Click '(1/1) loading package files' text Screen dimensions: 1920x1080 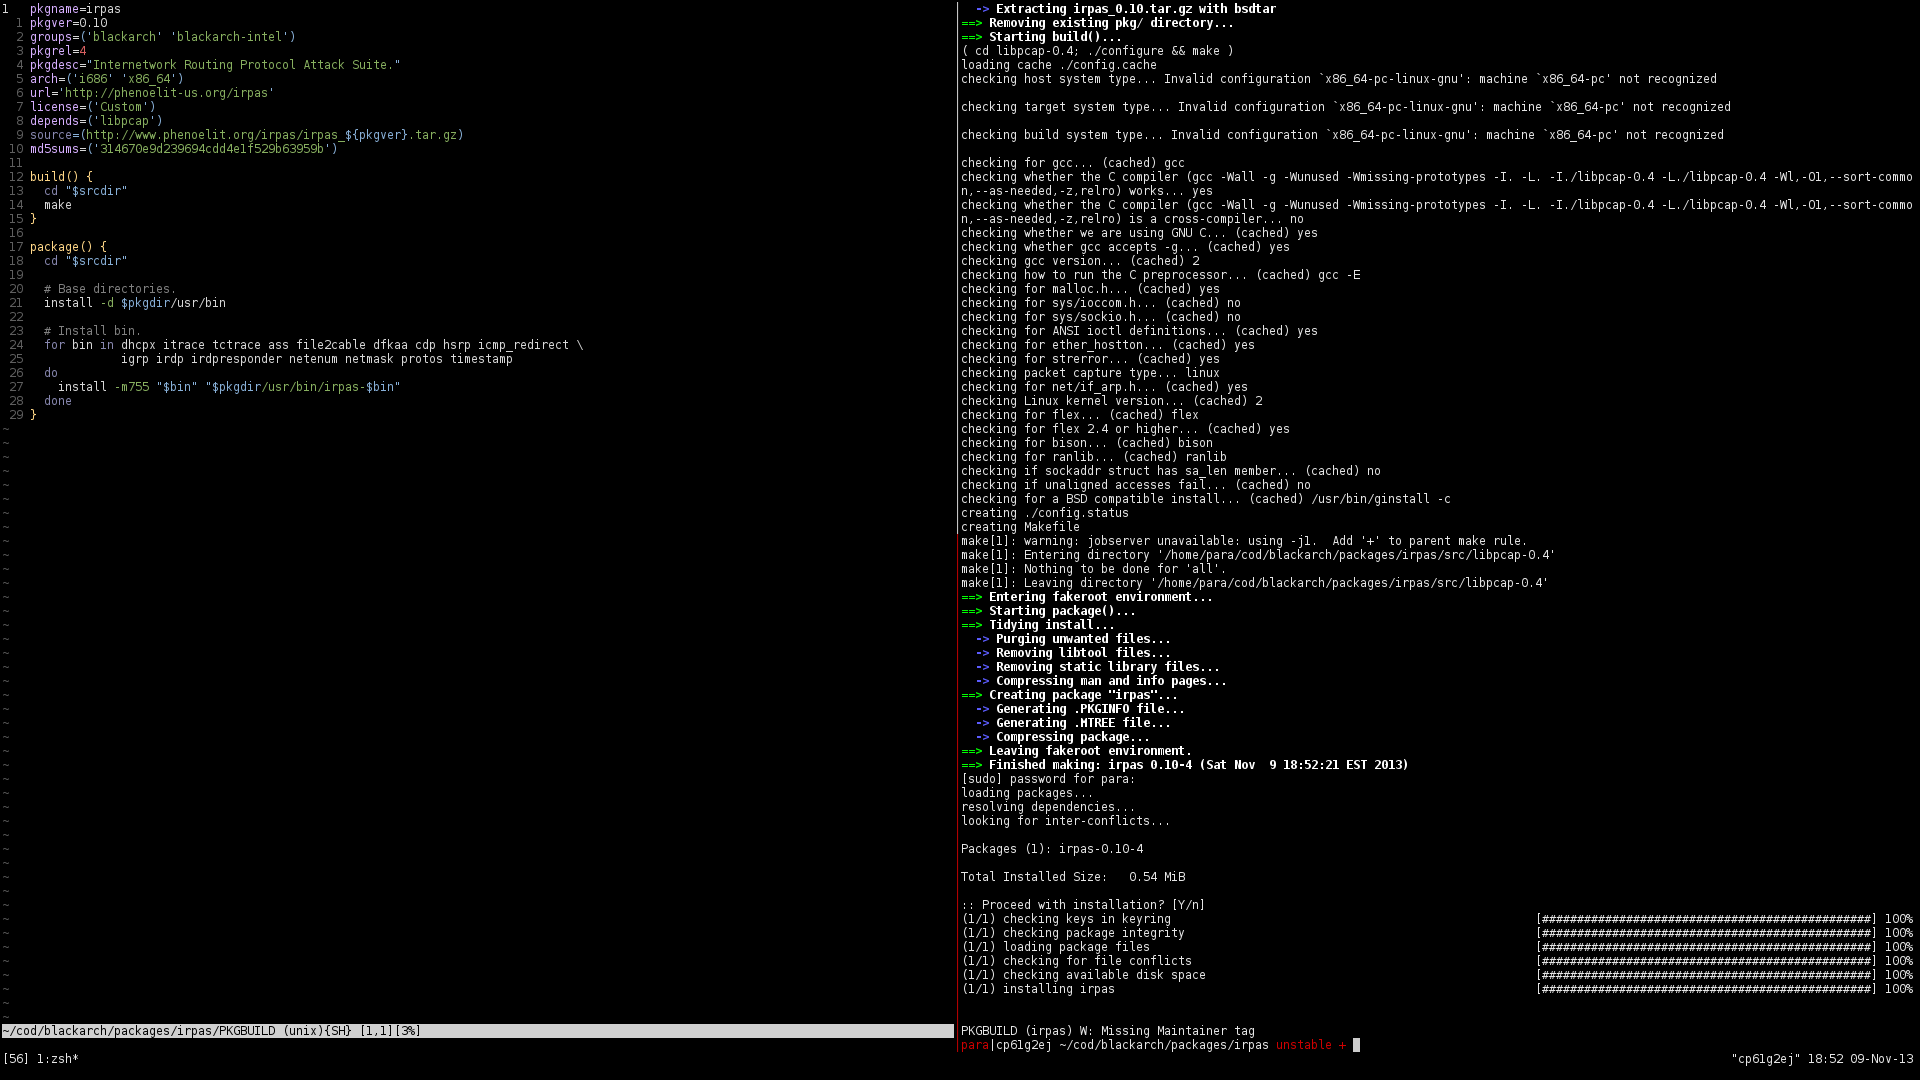1056,947
